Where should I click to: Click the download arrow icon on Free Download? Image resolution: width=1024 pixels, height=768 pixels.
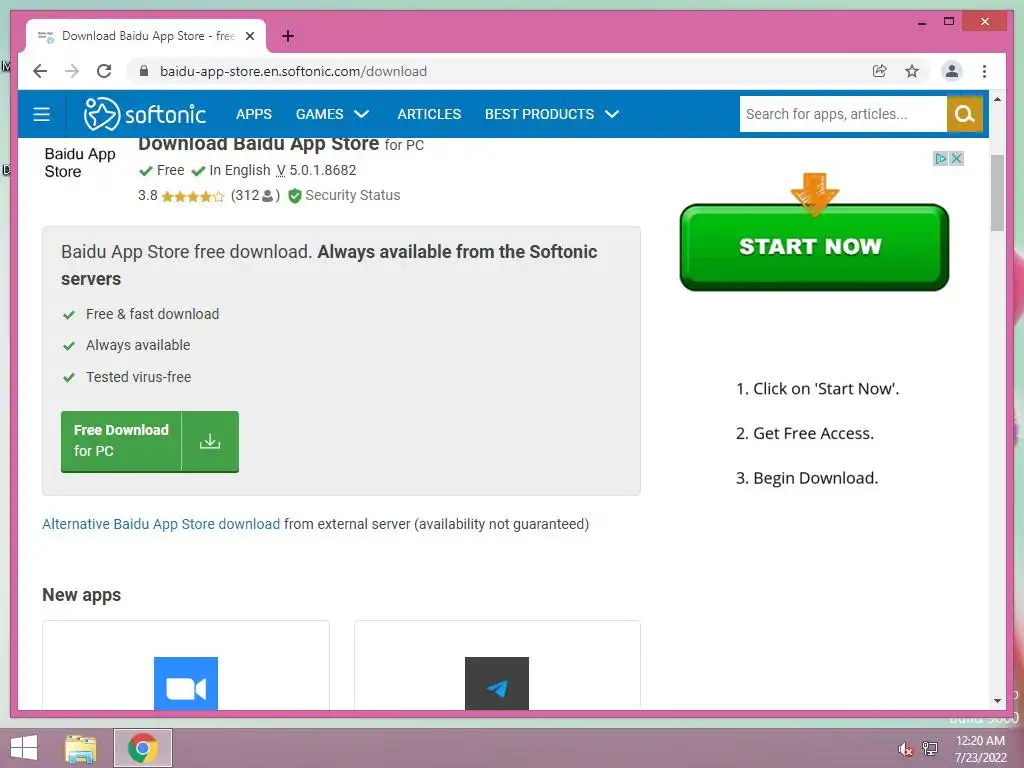pyautogui.click(x=210, y=441)
